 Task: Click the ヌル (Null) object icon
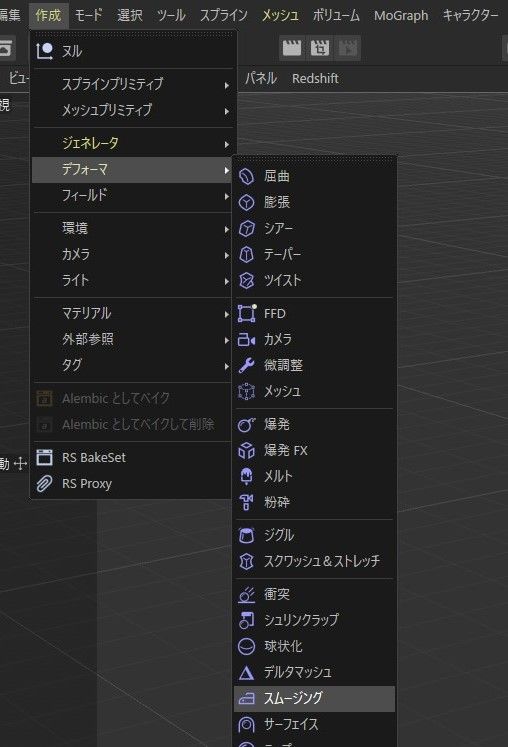point(44,51)
